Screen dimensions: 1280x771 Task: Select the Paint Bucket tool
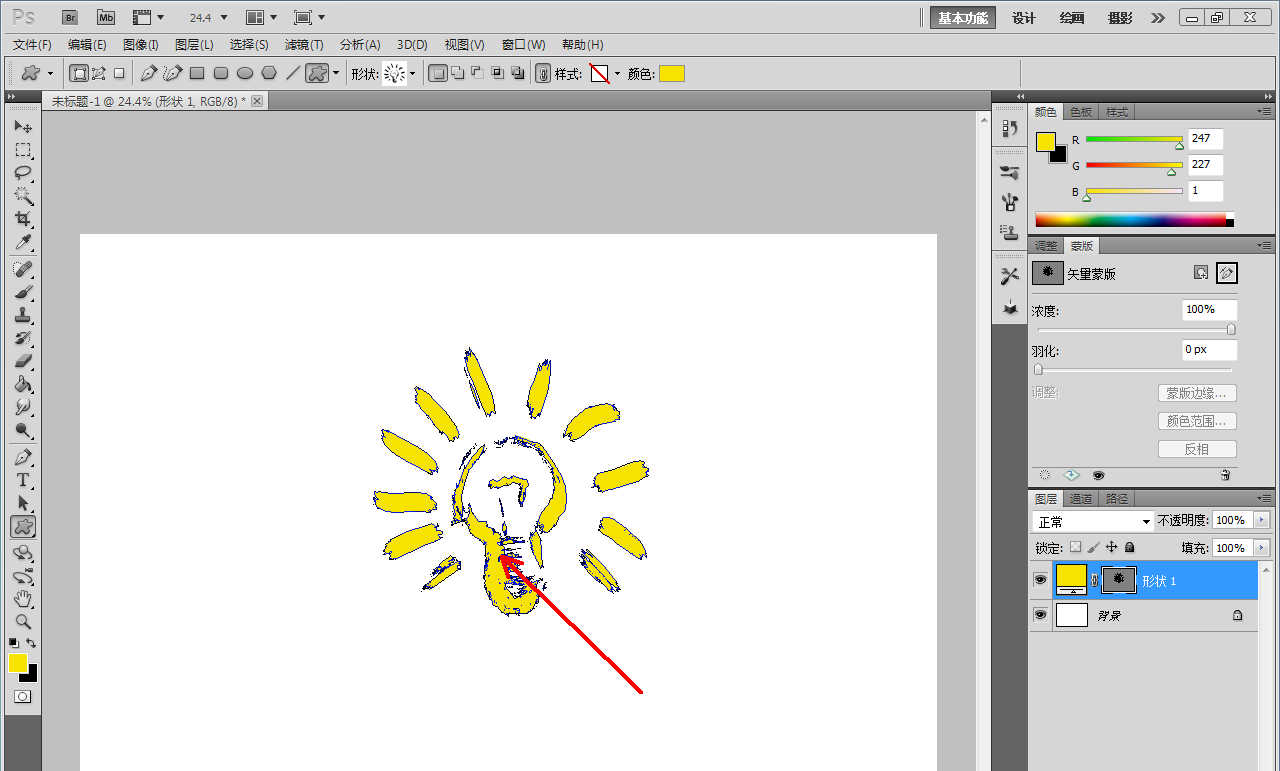coord(23,385)
